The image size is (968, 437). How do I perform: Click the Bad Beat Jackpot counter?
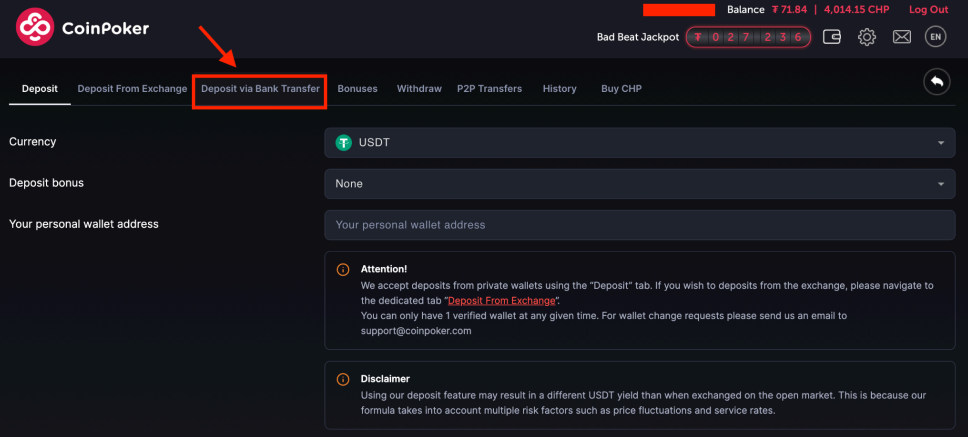tap(748, 37)
